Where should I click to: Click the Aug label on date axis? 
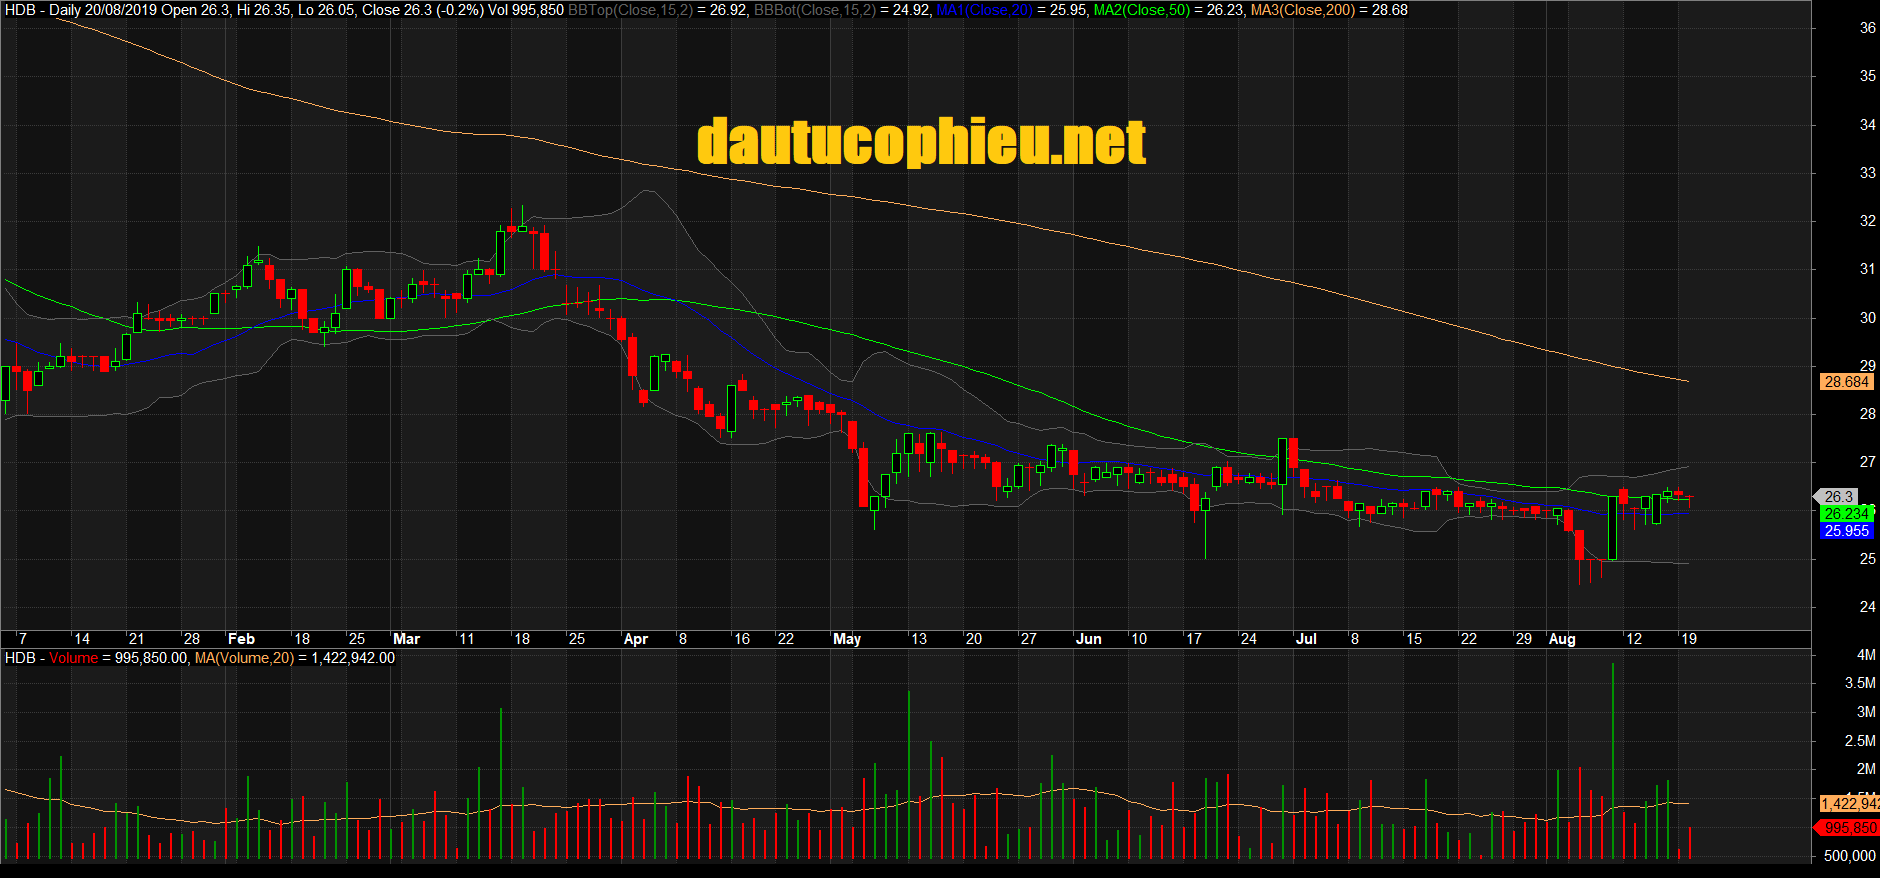[x=1561, y=639]
